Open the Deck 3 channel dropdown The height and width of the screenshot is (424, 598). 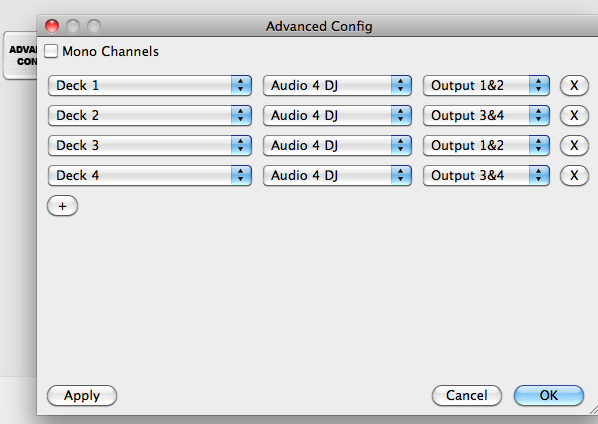(150, 145)
